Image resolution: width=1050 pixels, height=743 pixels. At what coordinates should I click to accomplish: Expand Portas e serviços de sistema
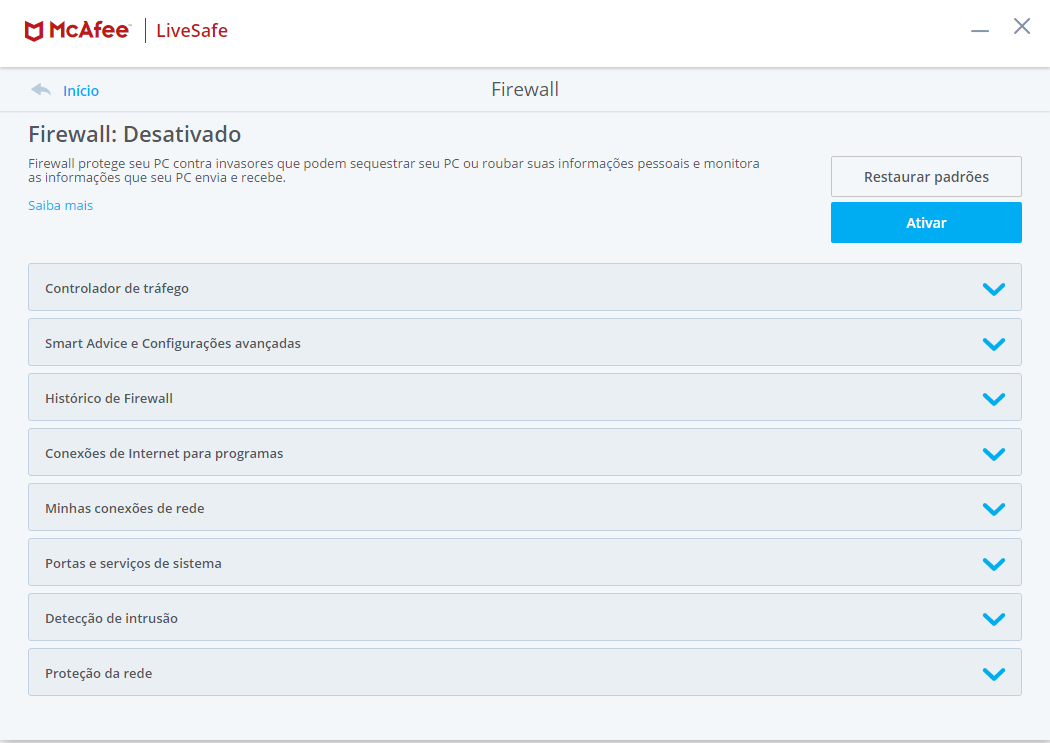[x=525, y=562]
